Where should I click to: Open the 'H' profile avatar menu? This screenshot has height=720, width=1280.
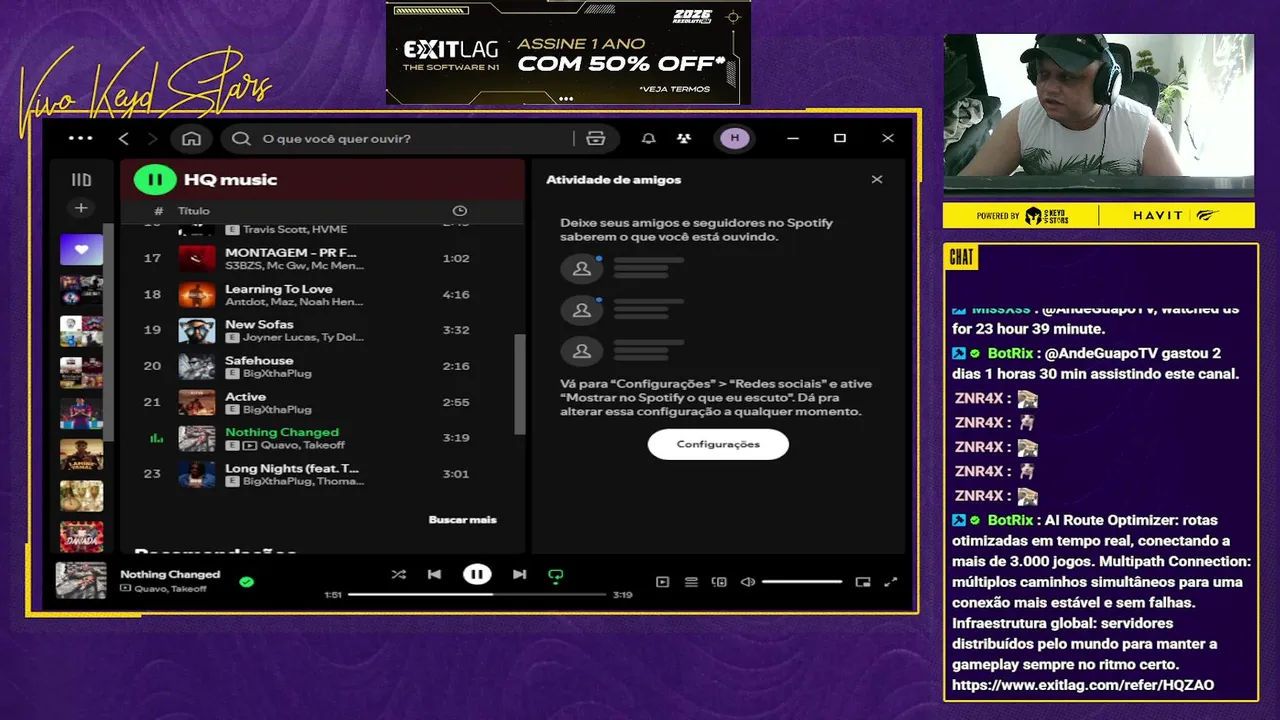[x=735, y=139]
